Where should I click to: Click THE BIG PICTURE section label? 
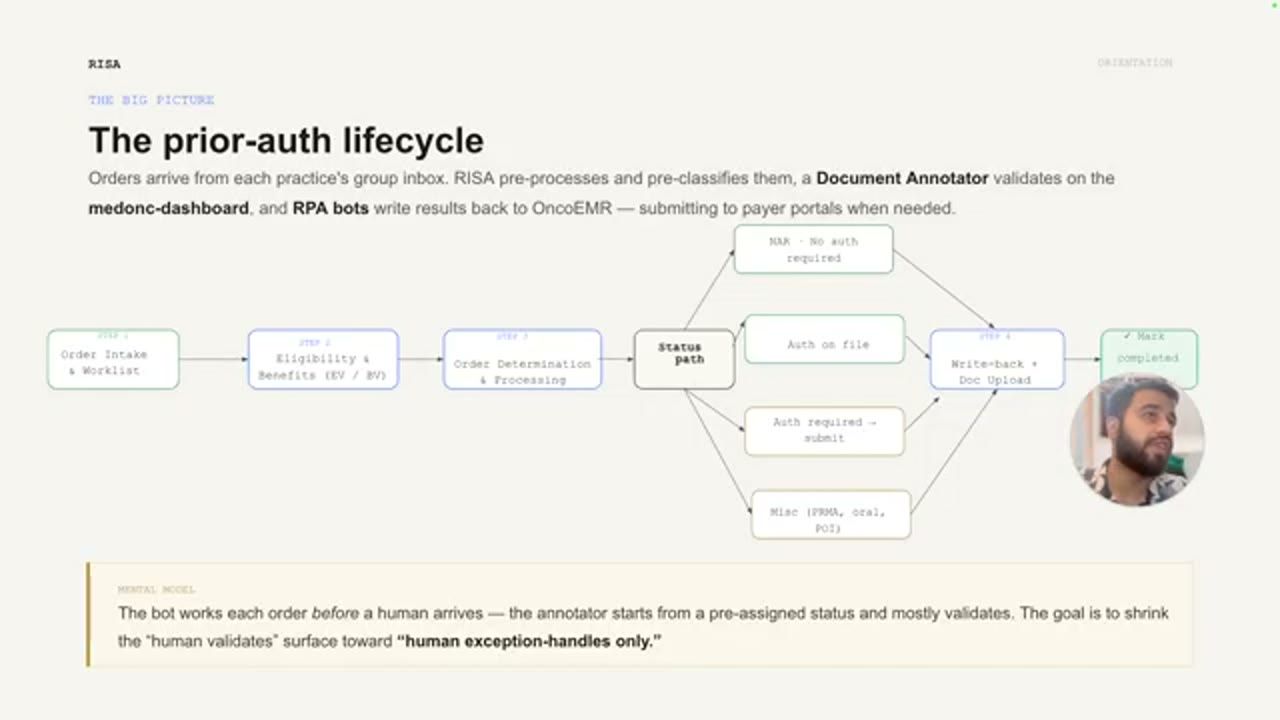[151, 100]
